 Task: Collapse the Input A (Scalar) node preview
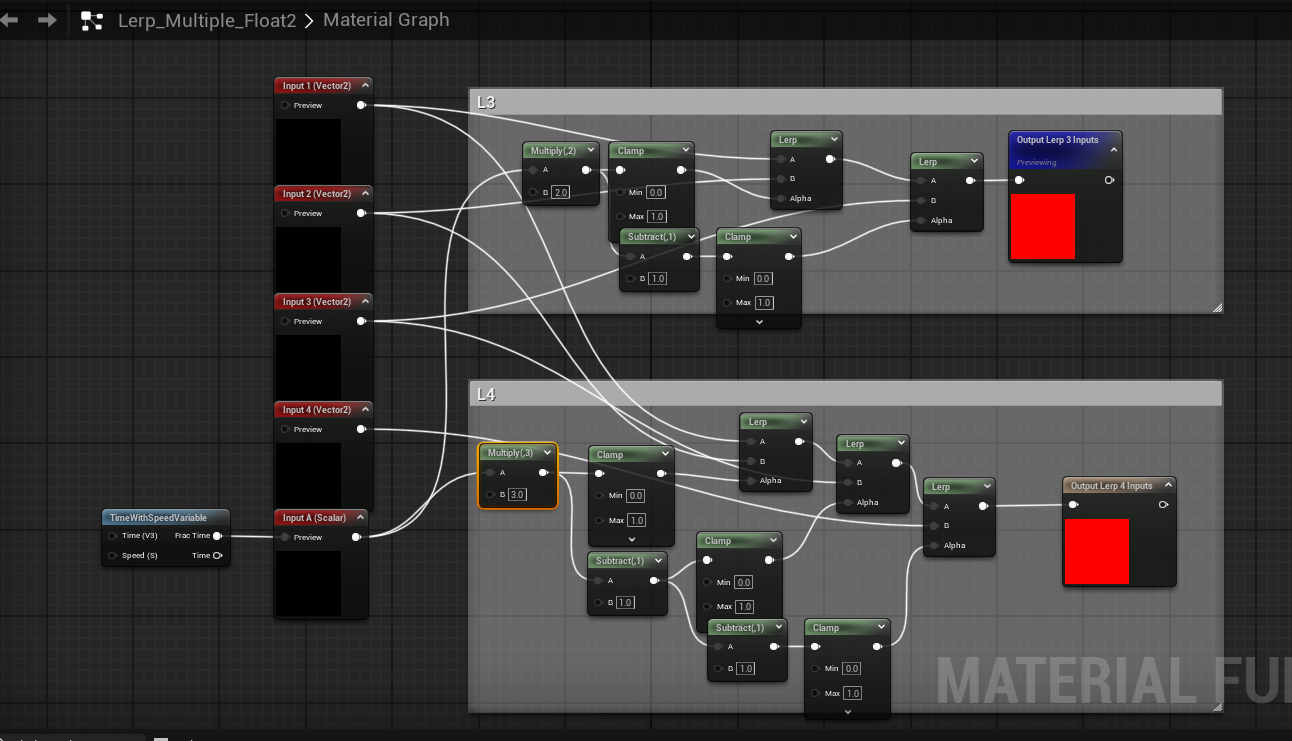click(x=361, y=518)
